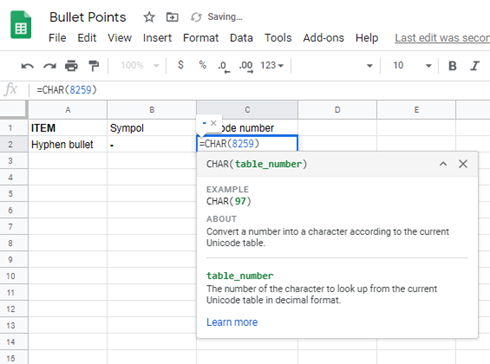Star the Bullet Points document
Image resolution: width=490 pixels, height=364 pixels.
tap(149, 17)
